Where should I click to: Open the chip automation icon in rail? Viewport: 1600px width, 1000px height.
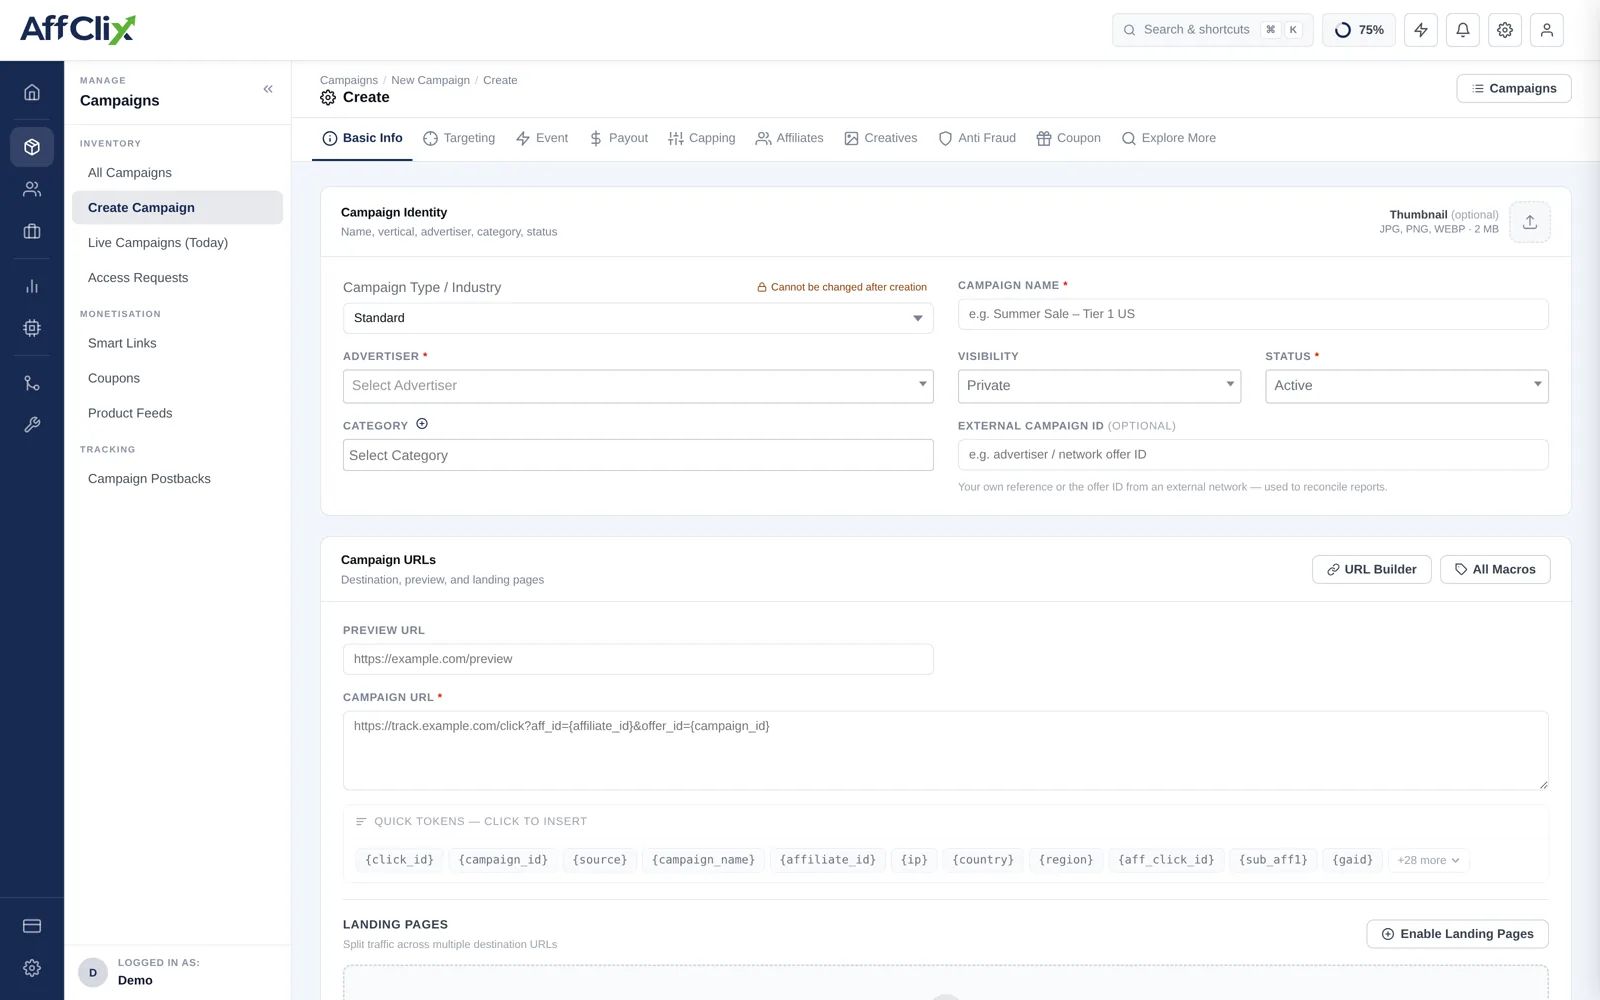click(x=32, y=328)
